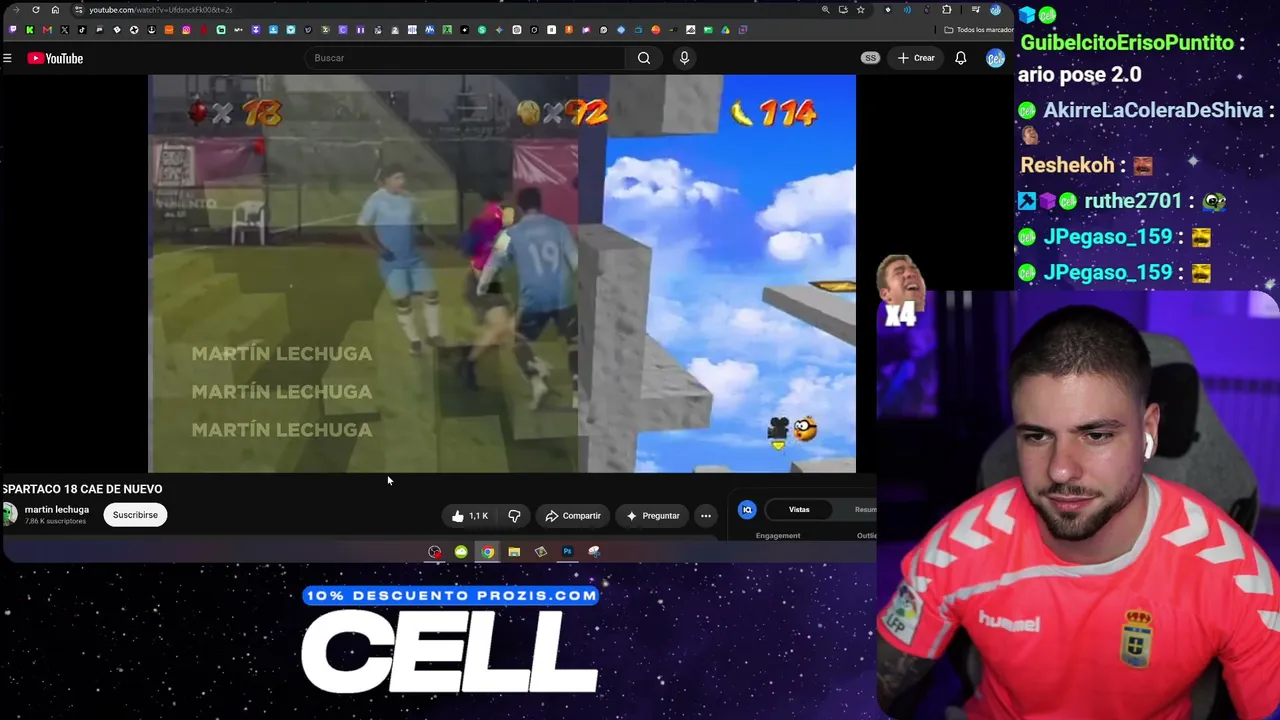
Task: Open YouTube notifications bell
Action: [961, 58]
